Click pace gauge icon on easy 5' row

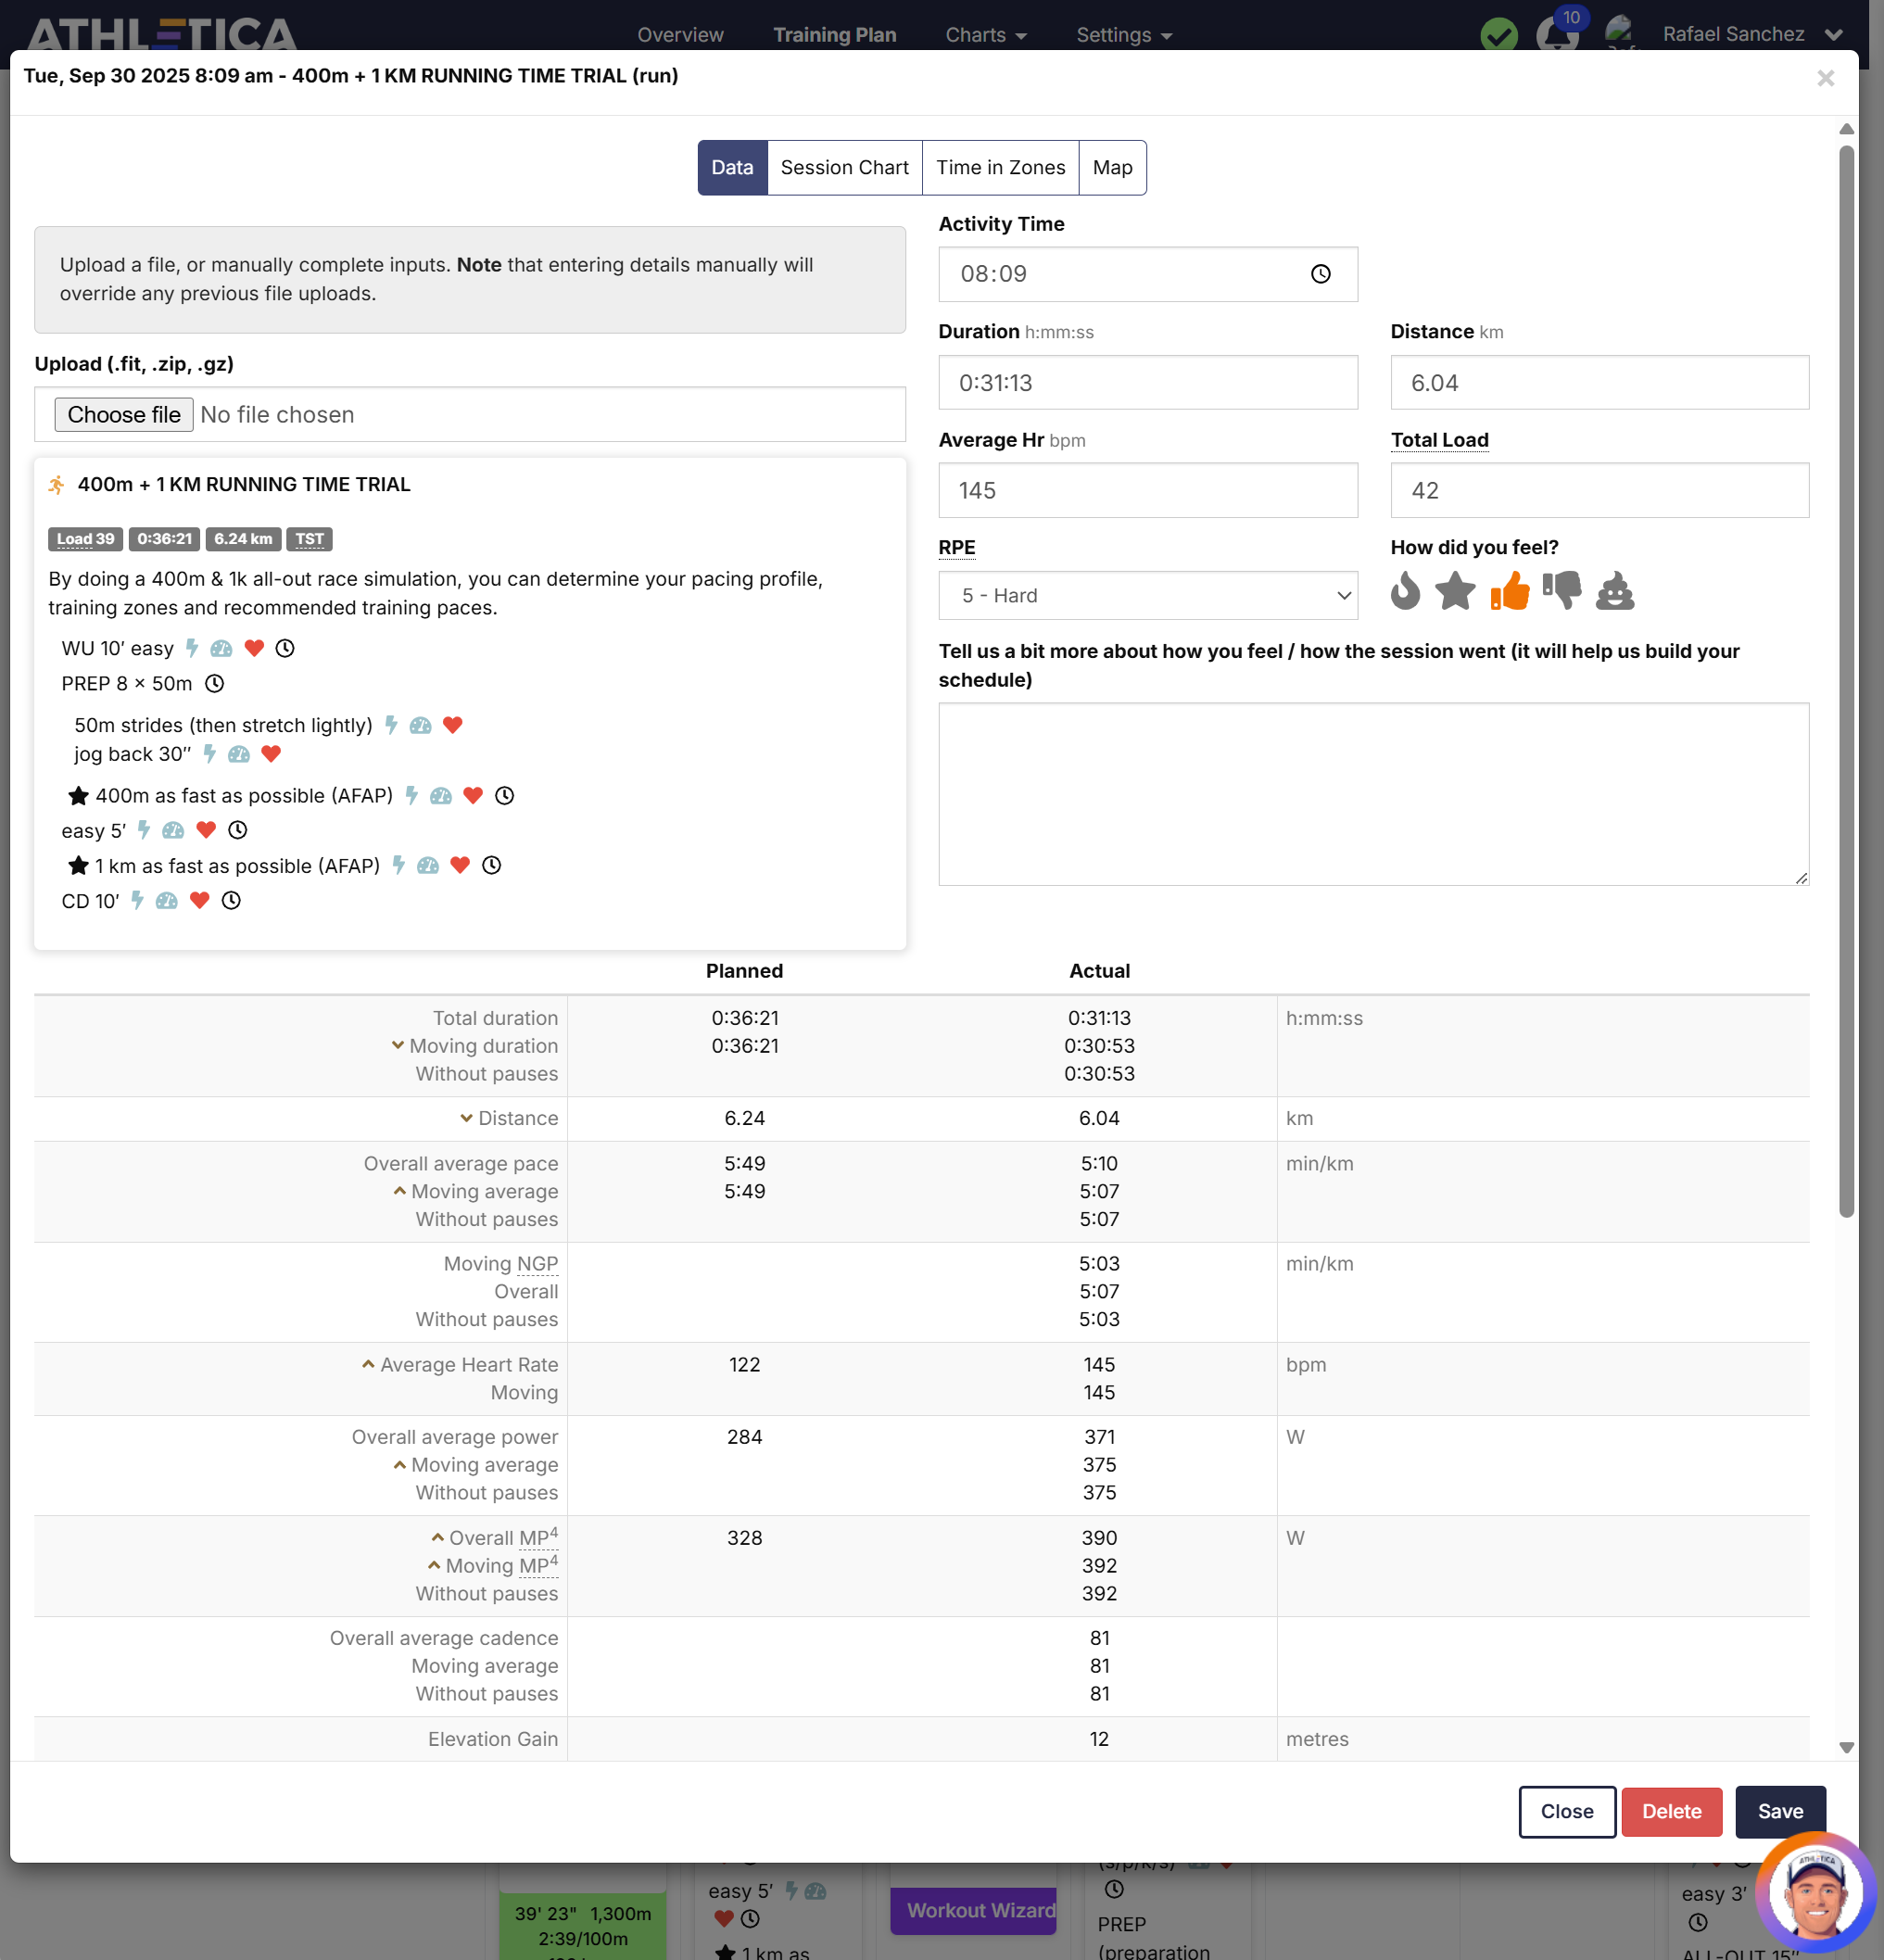tap(173, 830)
